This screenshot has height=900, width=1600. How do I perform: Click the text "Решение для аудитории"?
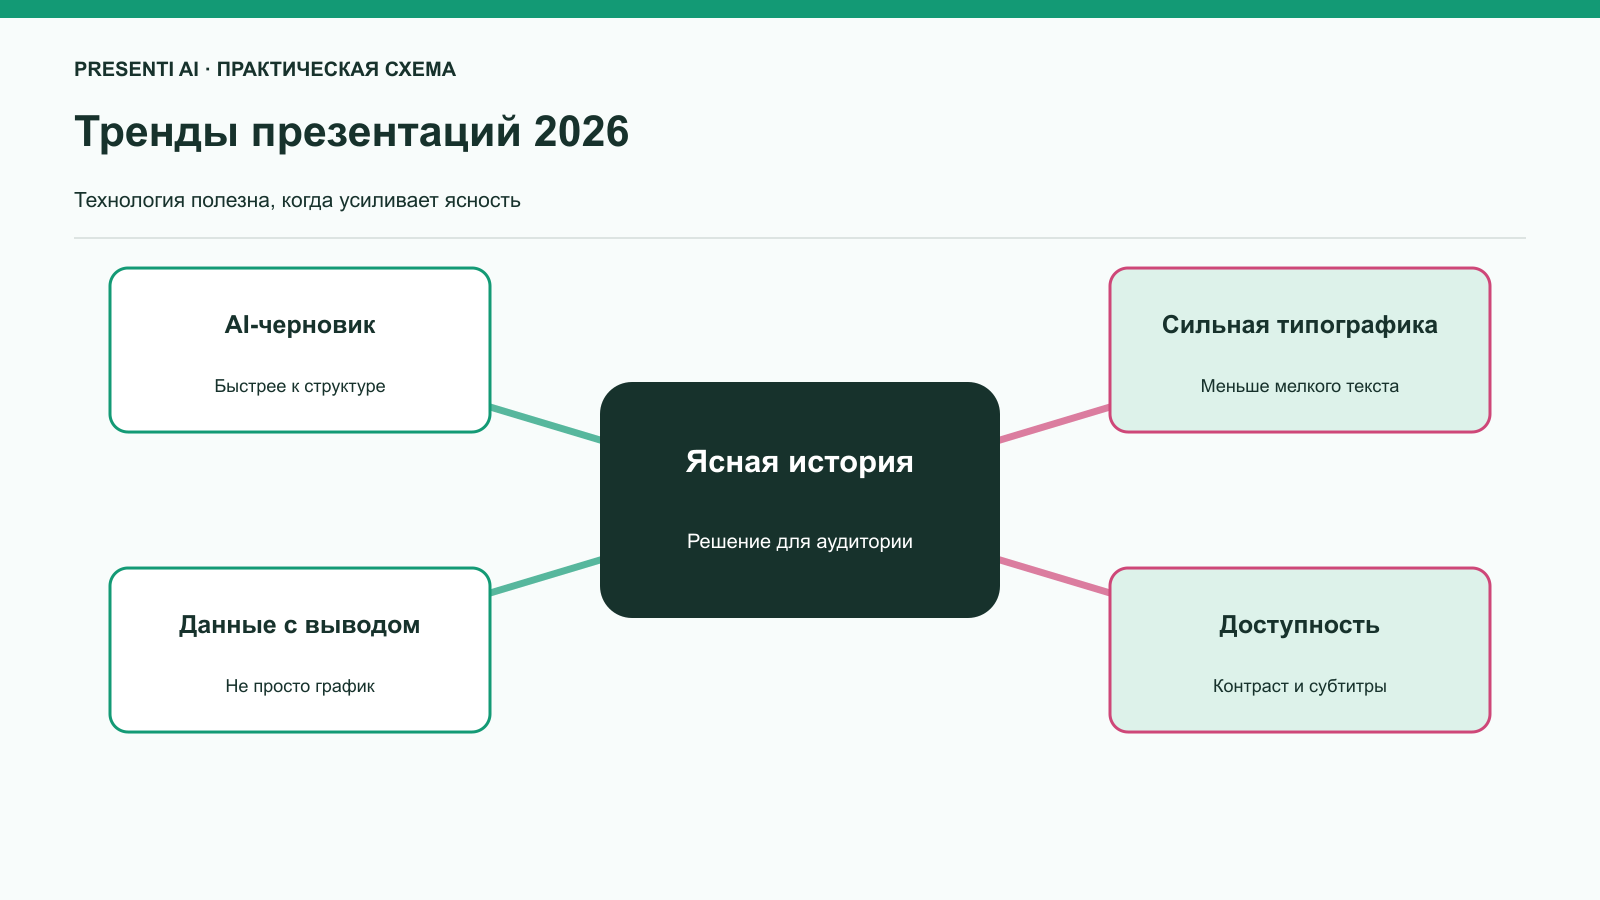[x=800, y=541]
